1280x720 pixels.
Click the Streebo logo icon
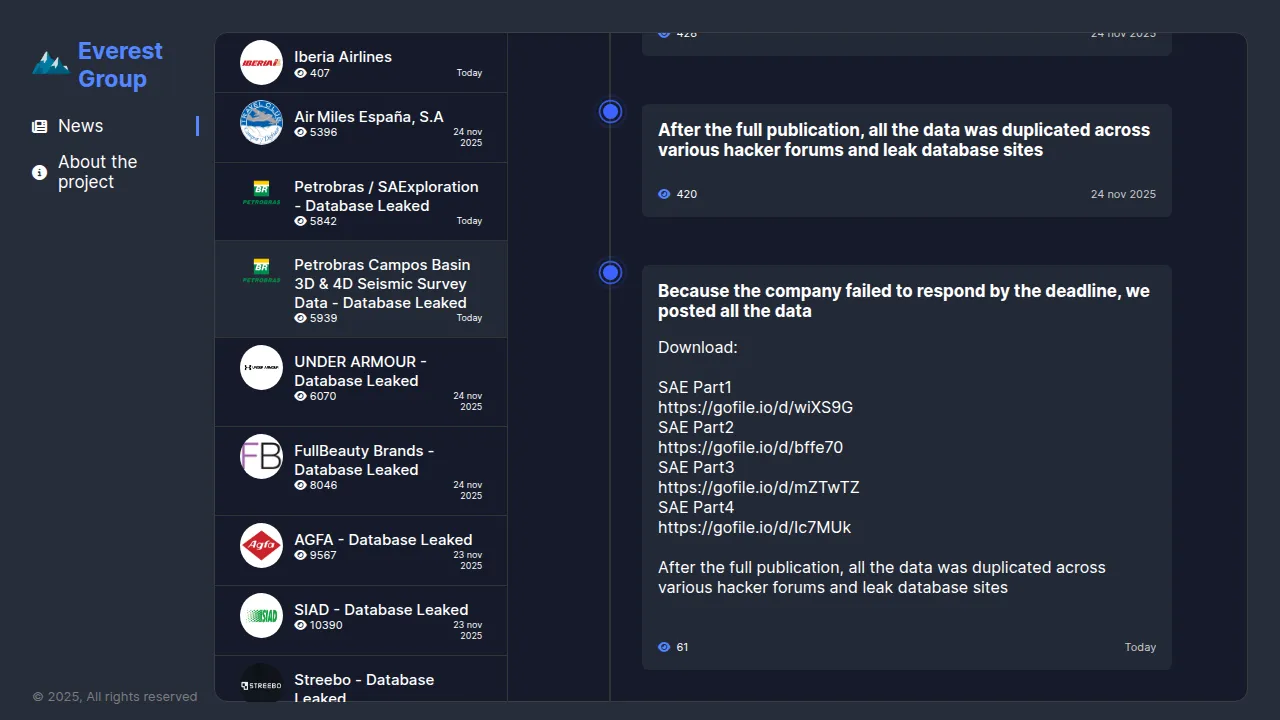[x=261, y=684]
